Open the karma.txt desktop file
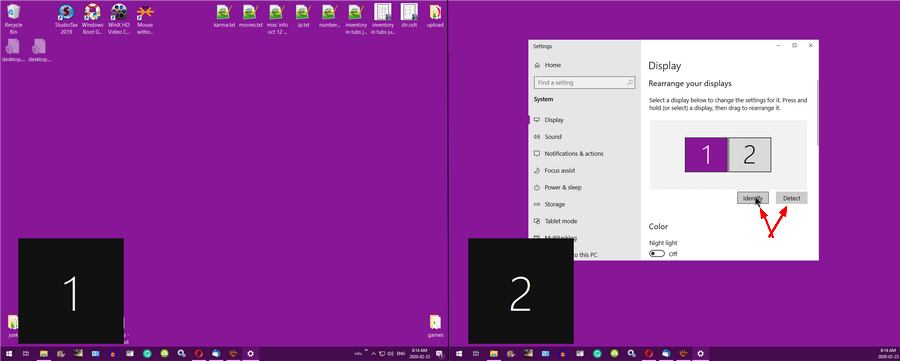 pos(224,16)
